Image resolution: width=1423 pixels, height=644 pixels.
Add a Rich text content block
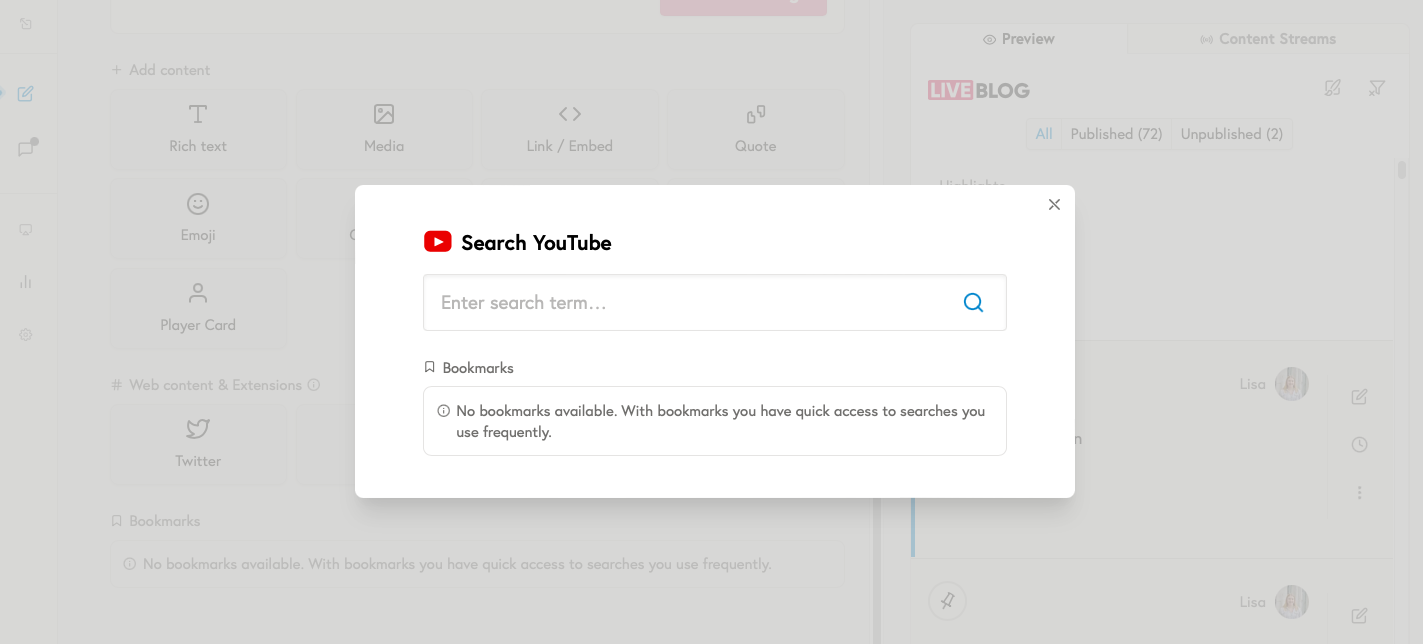[x=198, y=129]
